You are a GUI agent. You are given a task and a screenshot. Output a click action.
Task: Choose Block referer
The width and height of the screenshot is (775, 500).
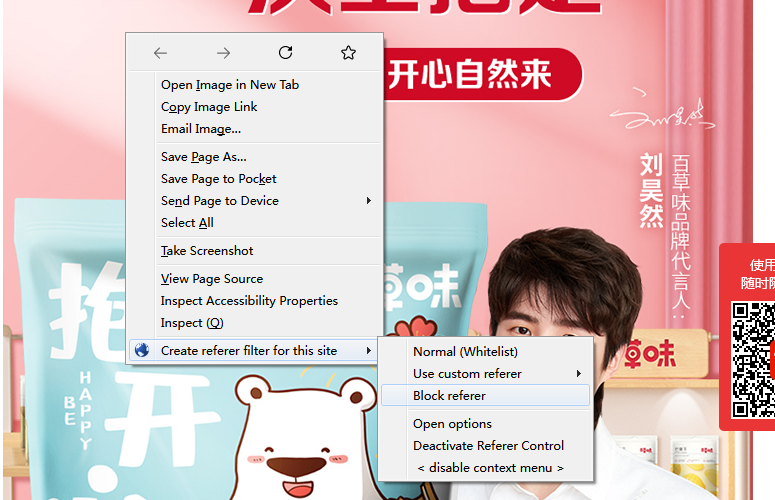485,396
